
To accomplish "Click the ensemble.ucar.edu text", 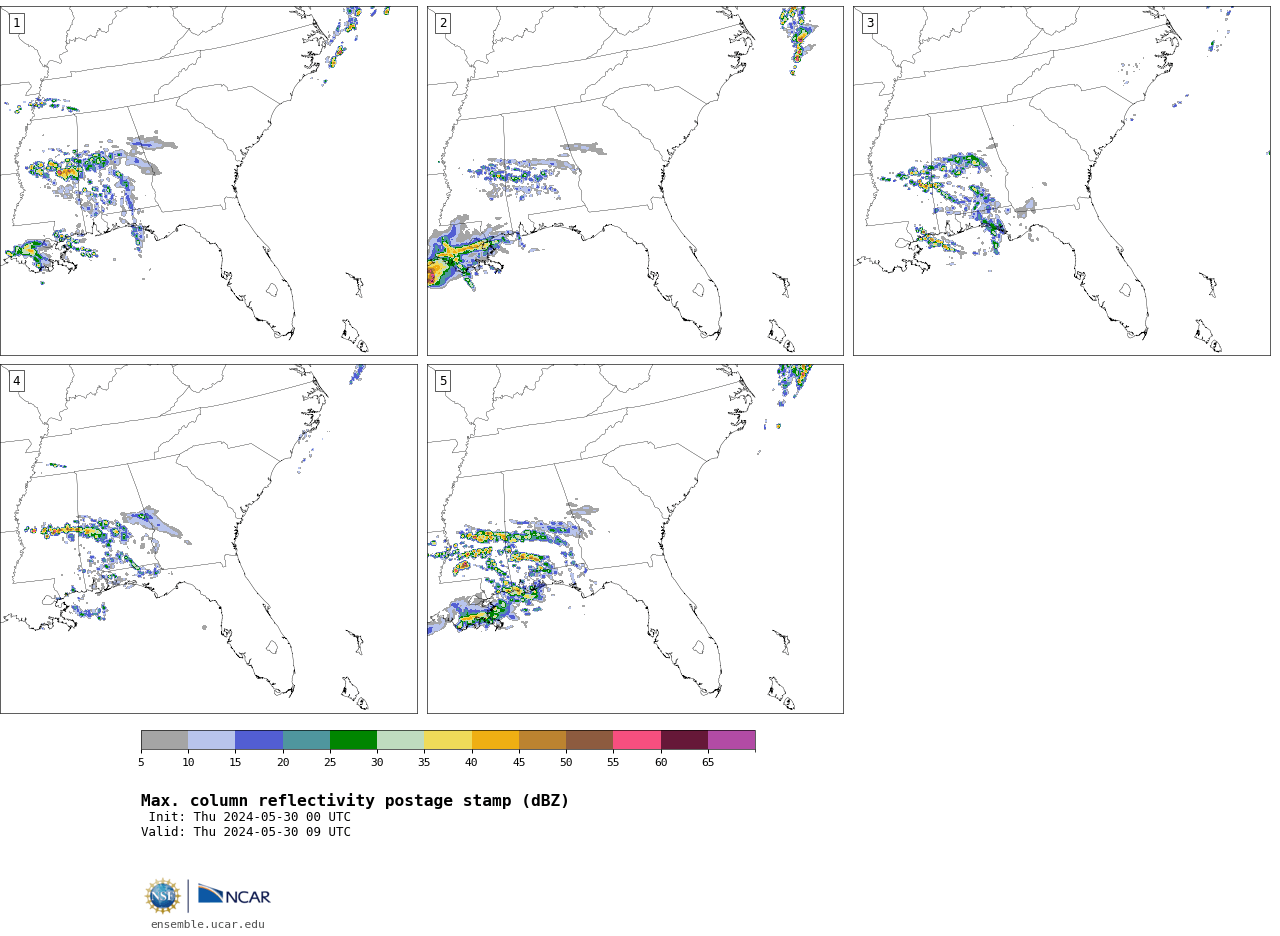I will (x=208, y=925).
